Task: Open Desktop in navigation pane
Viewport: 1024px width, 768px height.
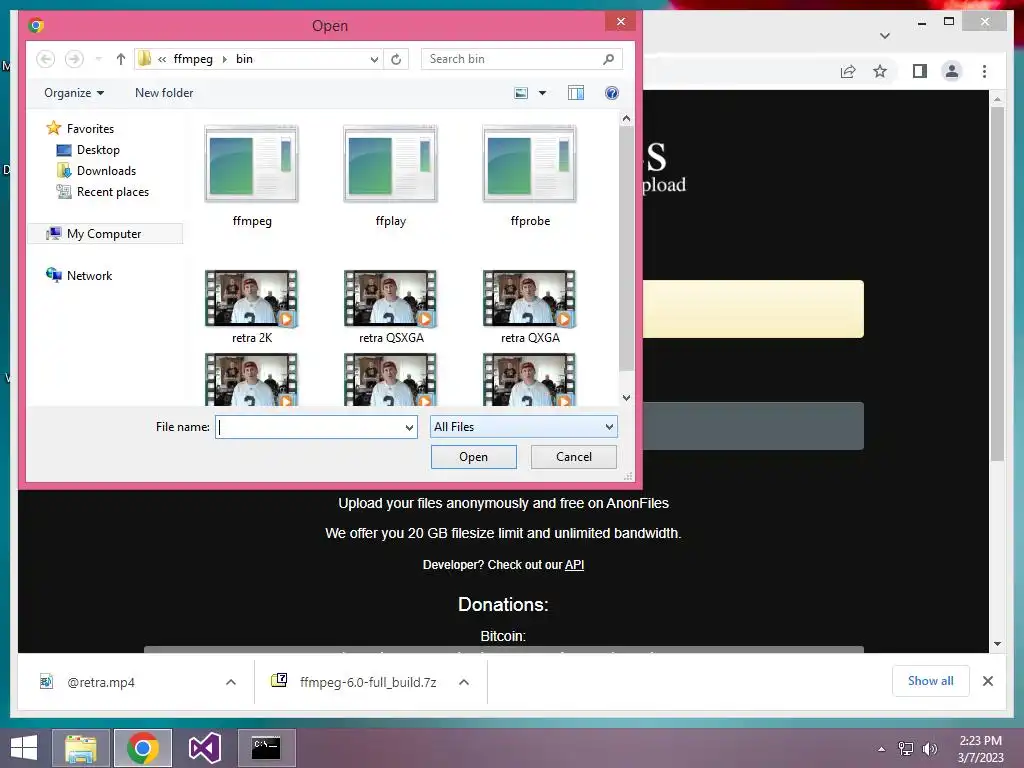Action: 89,150
